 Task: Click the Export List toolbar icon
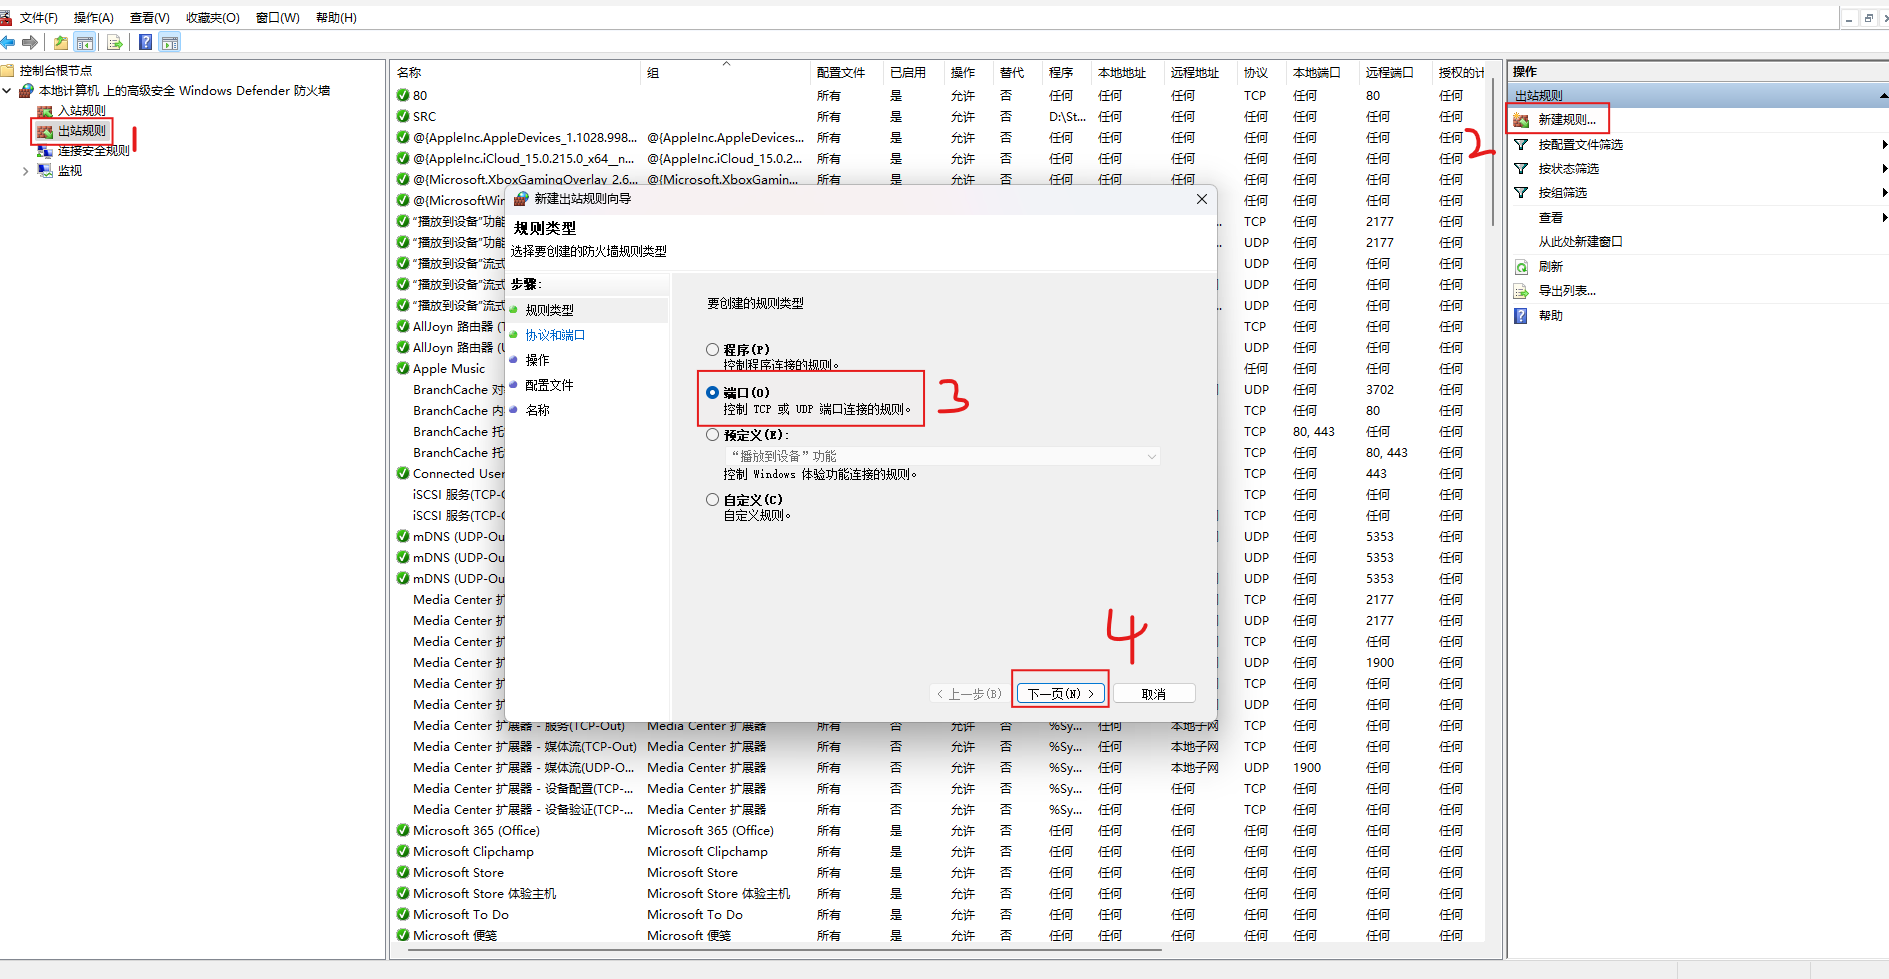[115, 42]
